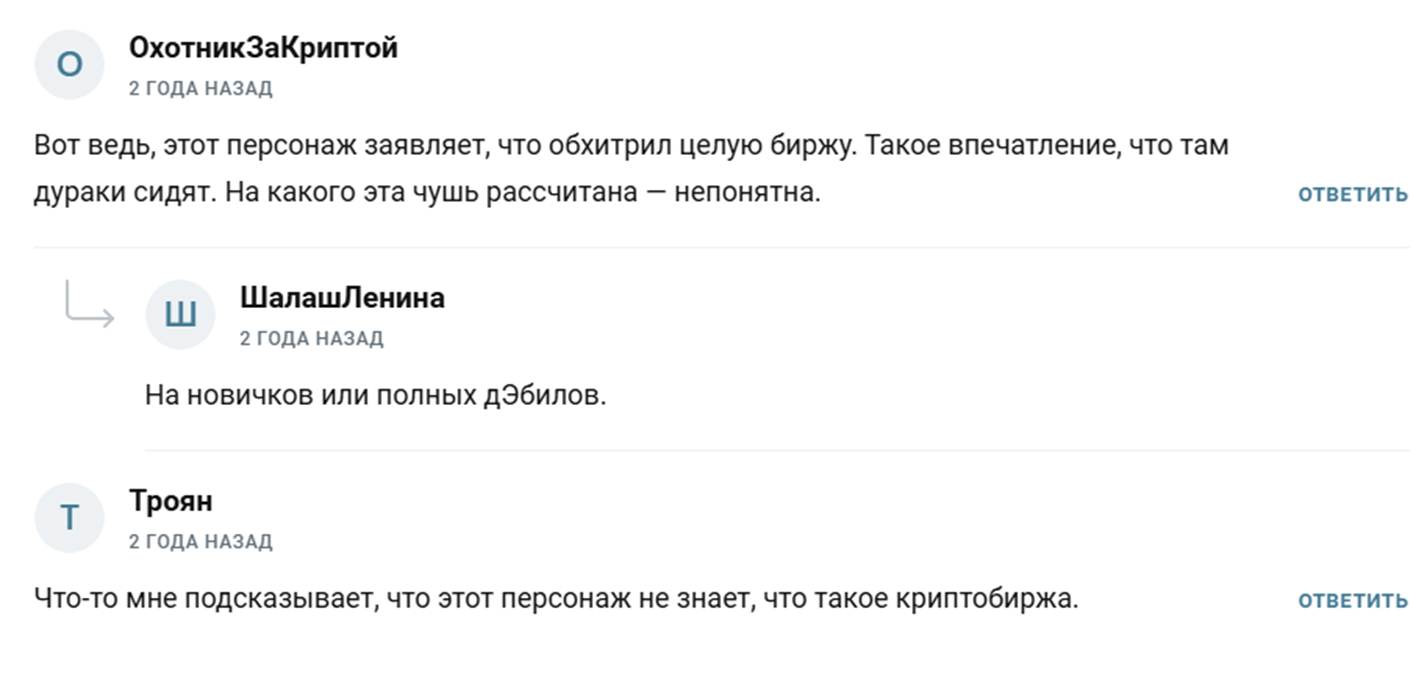Reply to ОхотникЗаКриптой via ОТВЕТИТЬ
Screen dimensions: 1414x682
point(1353,194)
